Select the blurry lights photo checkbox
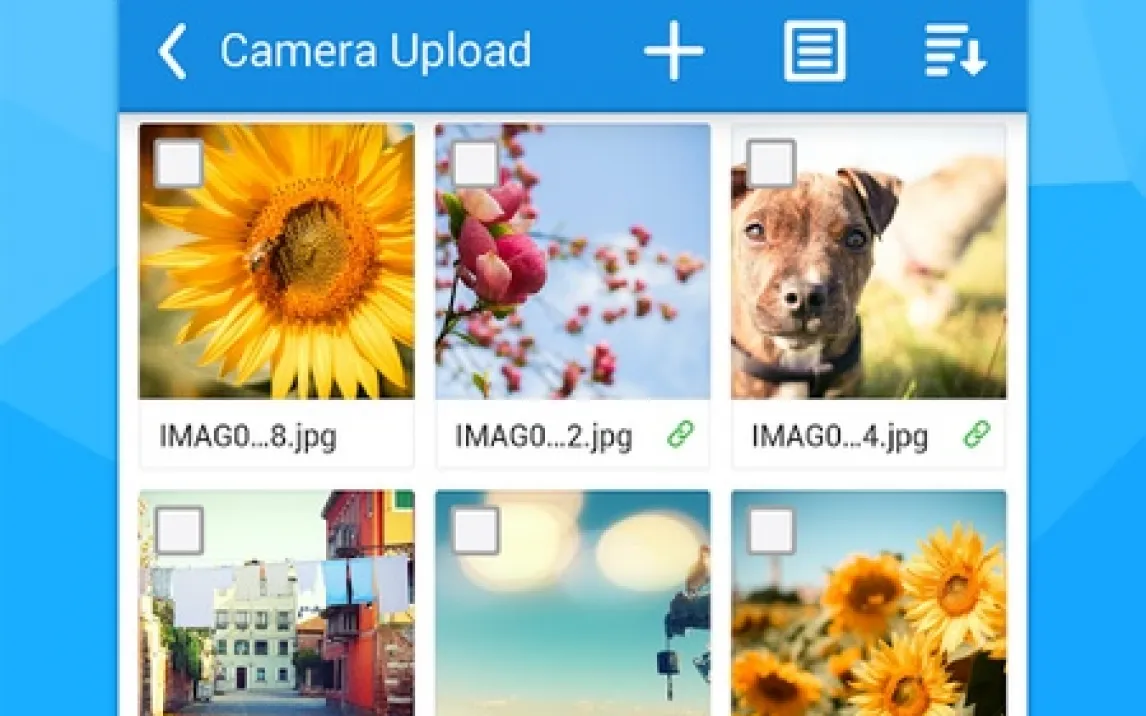 (x=476, y=530)
